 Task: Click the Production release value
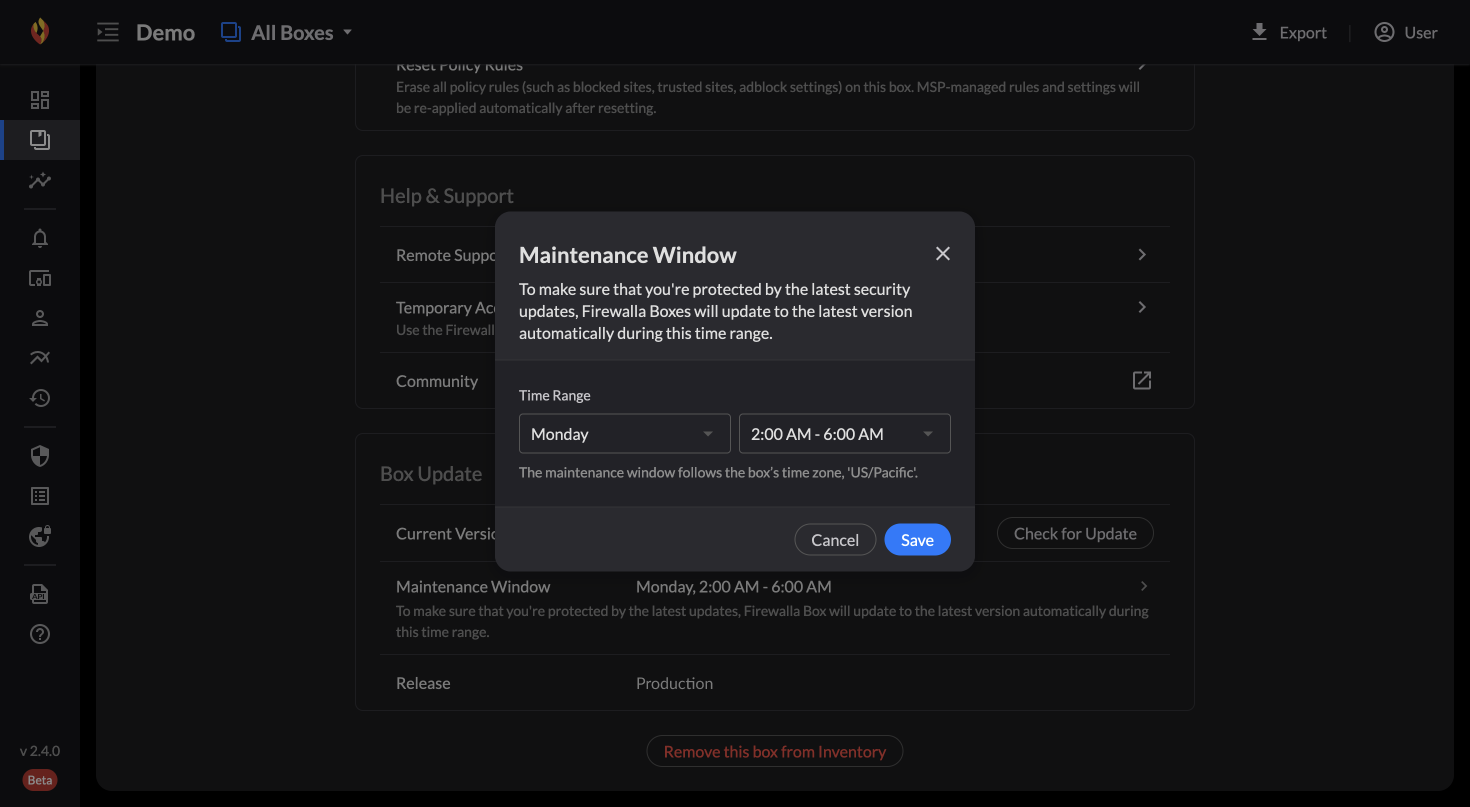[x=674, y=683]
